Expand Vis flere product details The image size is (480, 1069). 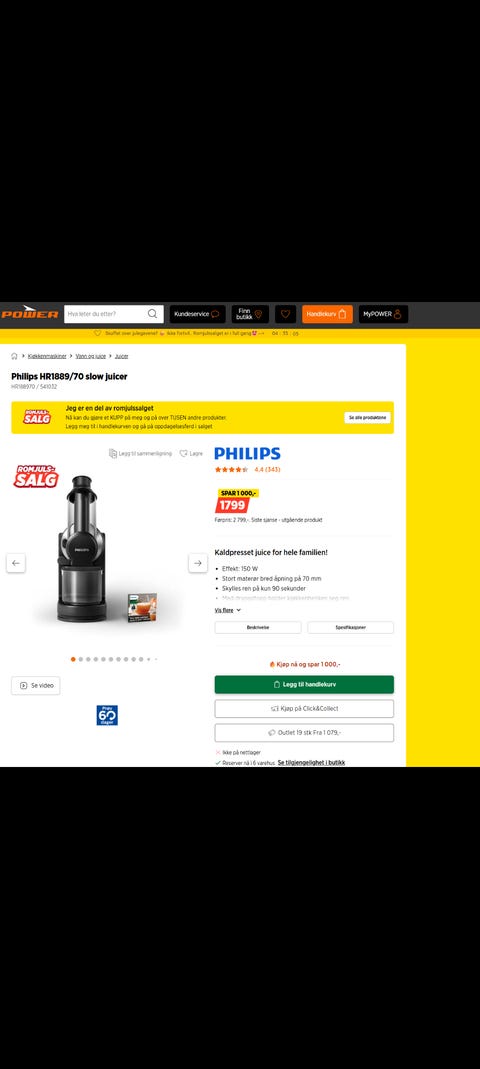click(228, 610)
